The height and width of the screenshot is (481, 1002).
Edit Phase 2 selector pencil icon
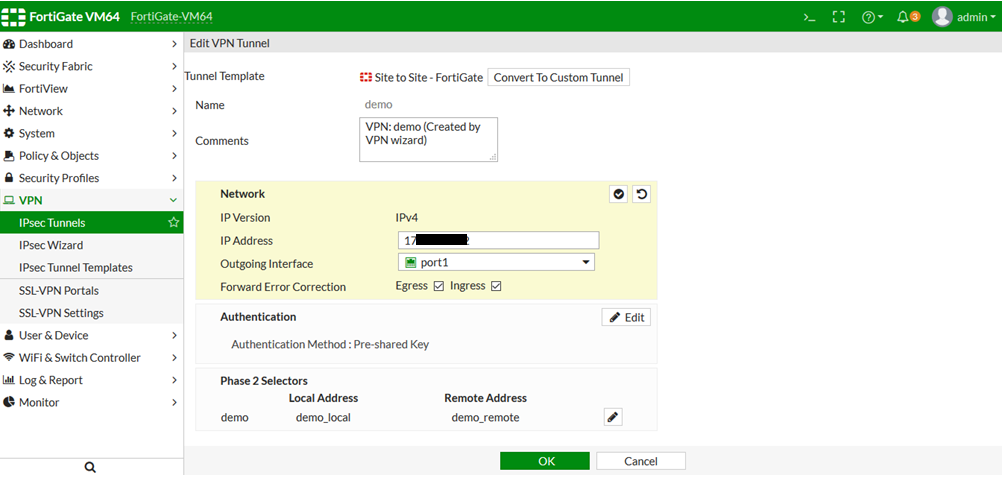613,417
